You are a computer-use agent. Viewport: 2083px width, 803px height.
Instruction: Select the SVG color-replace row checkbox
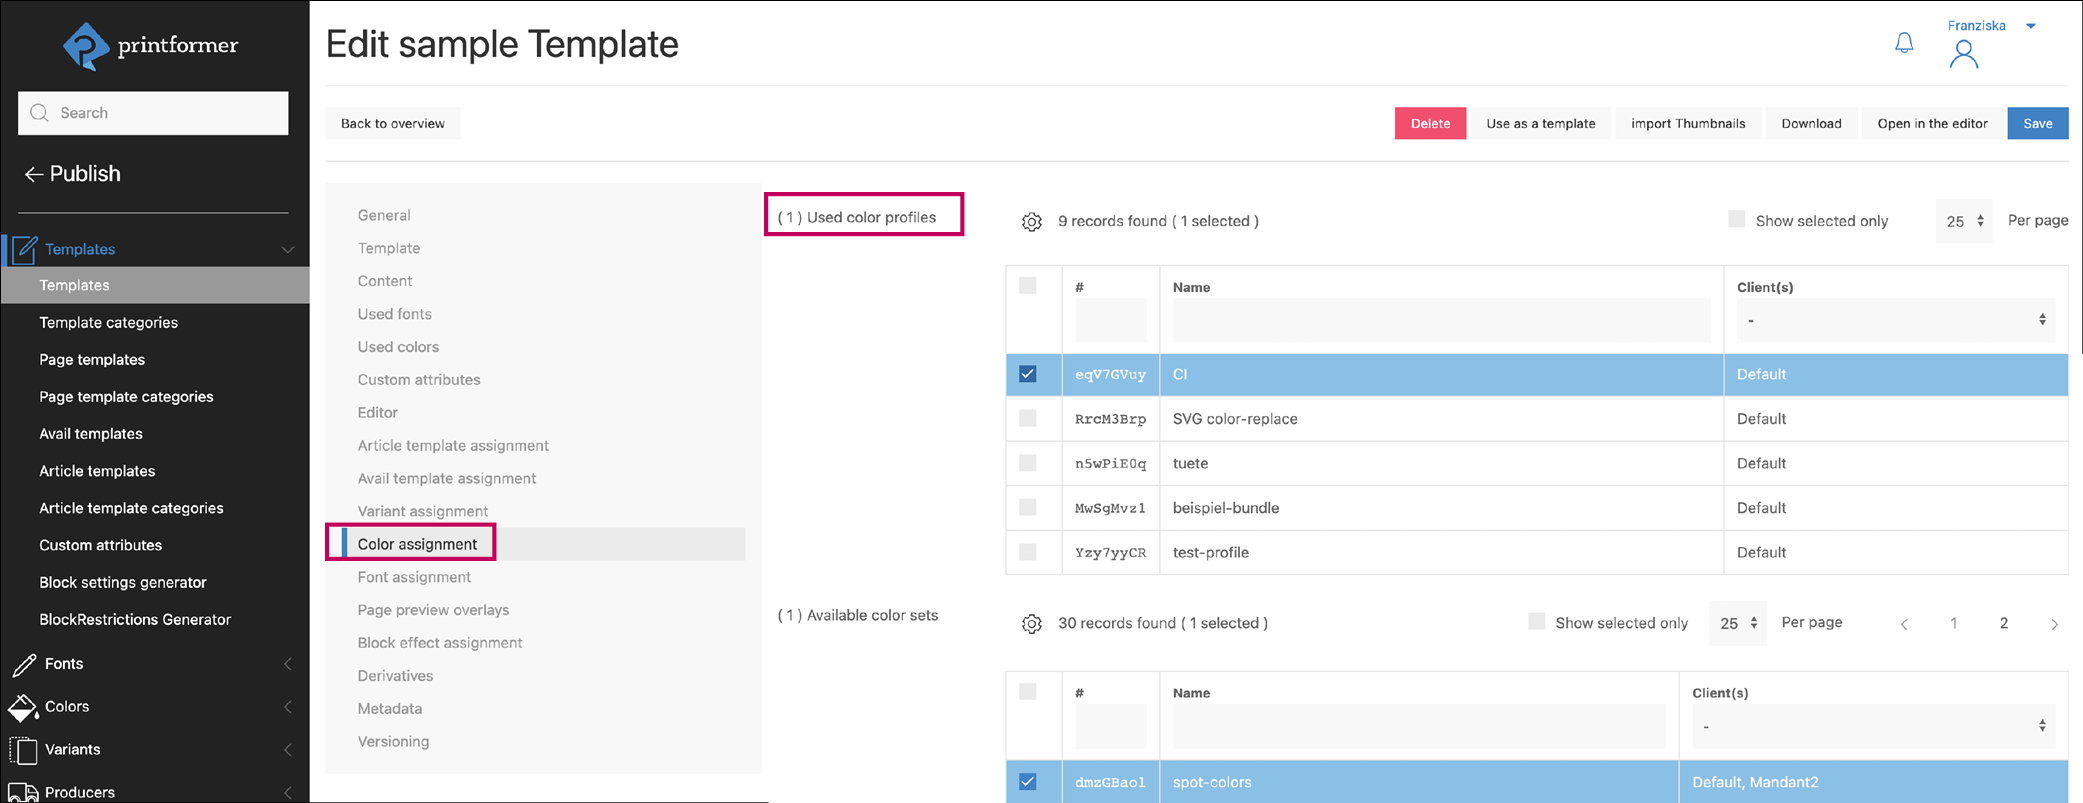1027,419
